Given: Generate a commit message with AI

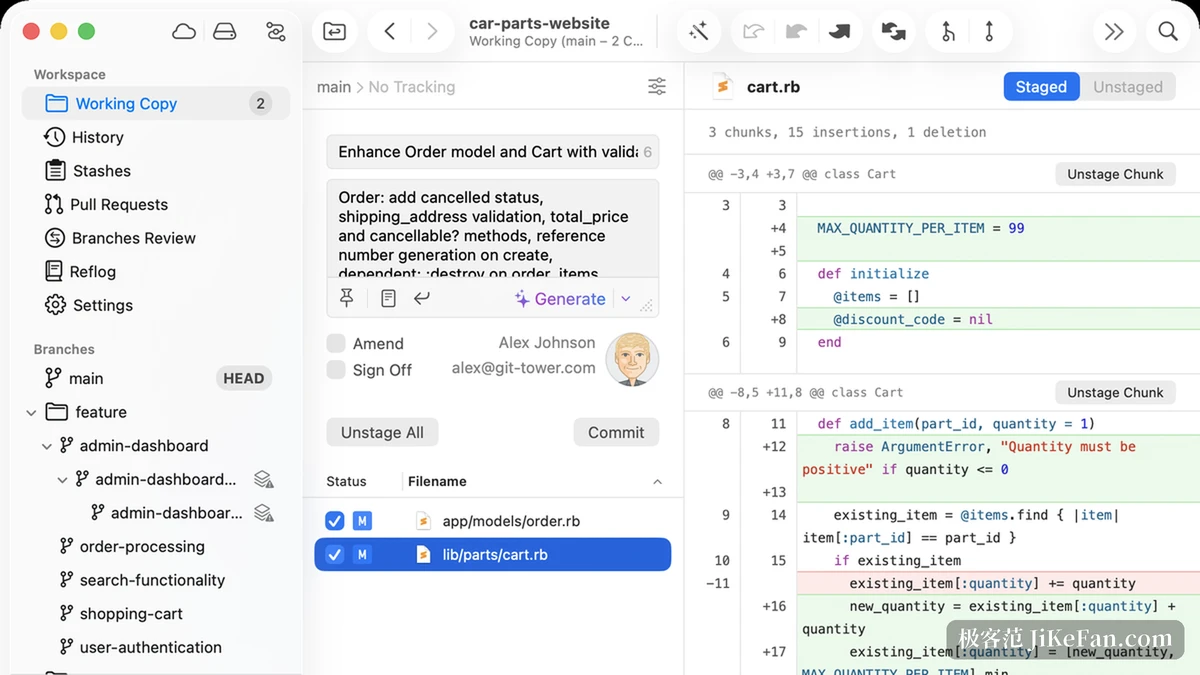Looking at the screenshot, I should (561, 298).
